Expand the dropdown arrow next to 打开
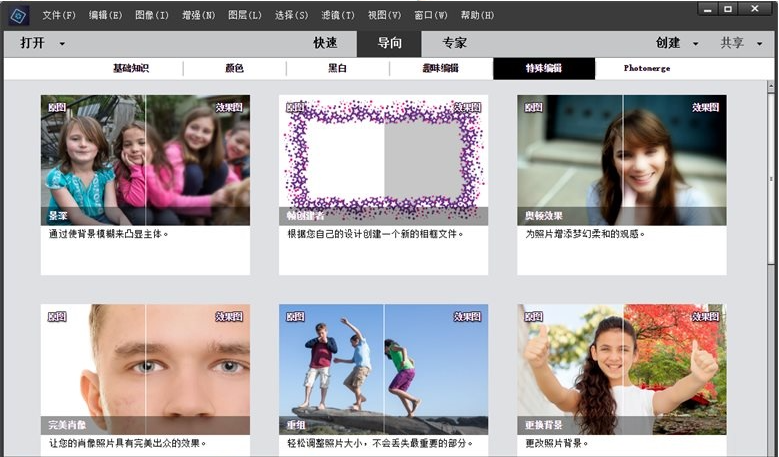 point(62,44)
